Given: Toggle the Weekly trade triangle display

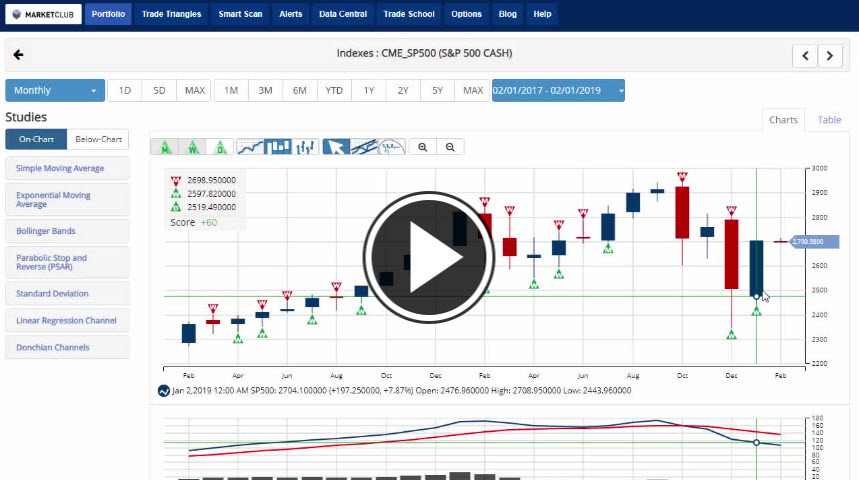Looking at the screenshot, I should tap(192, 147).
